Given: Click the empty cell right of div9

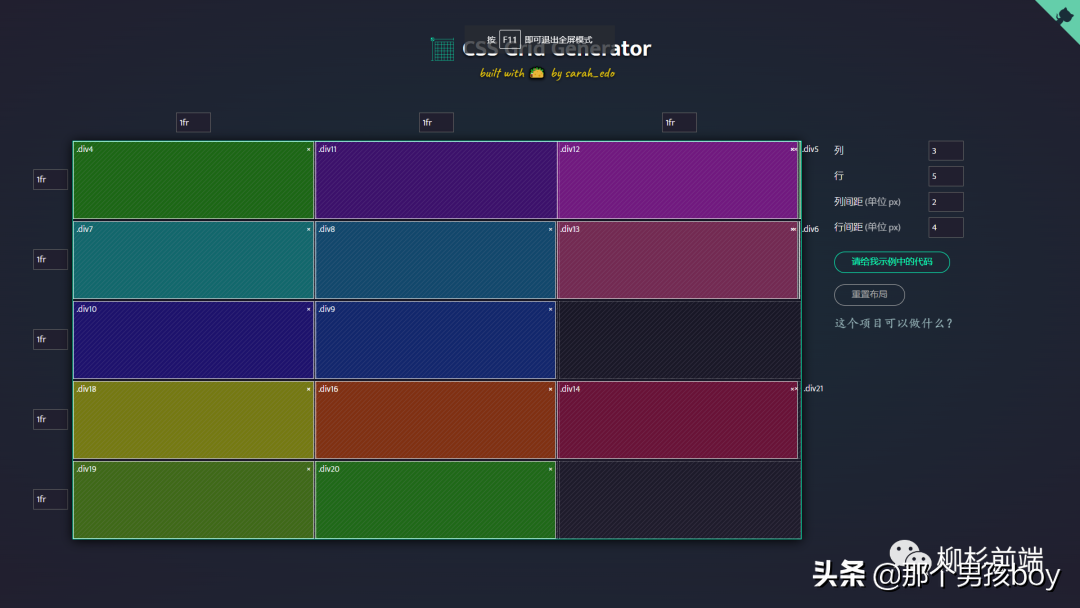Looking at the screenshot, I should [679, 340].
